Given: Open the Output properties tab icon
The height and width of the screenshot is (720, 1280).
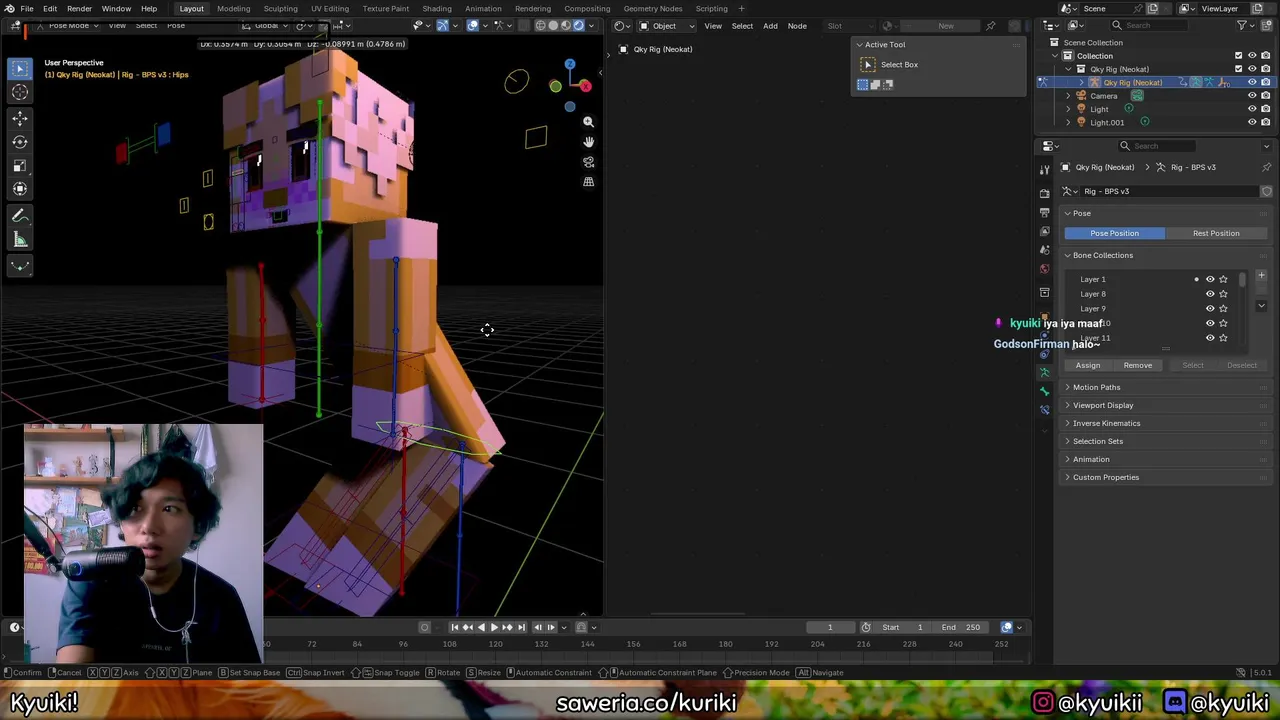Looking at the screenshot, I should [1045, 212].
